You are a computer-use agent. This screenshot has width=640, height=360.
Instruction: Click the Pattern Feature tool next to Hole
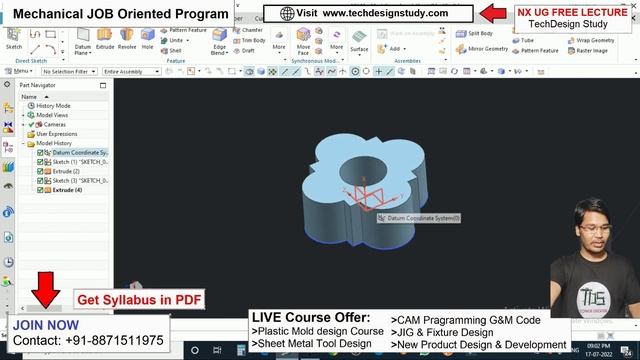(184, 30)
